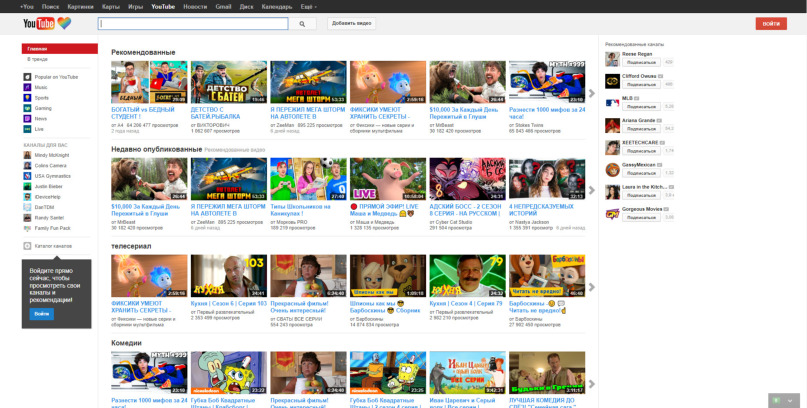Click the Sports category icon
Viewport: 807px width, 408px height.
[27, 98]
